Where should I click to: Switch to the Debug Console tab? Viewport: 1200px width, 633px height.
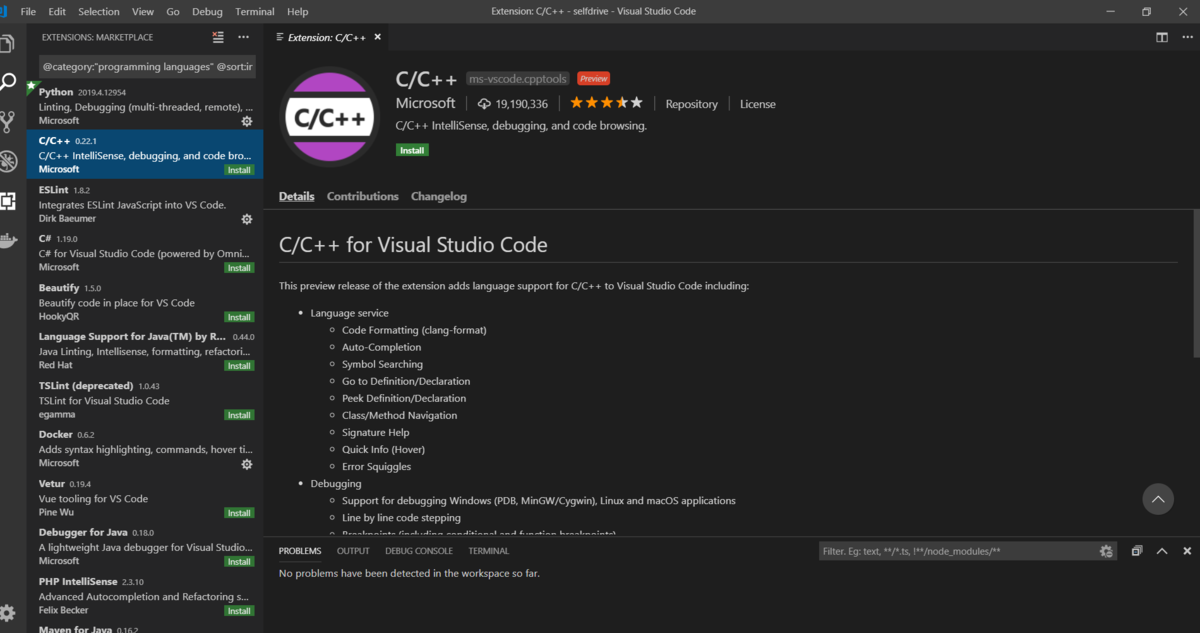pos(419,551)
